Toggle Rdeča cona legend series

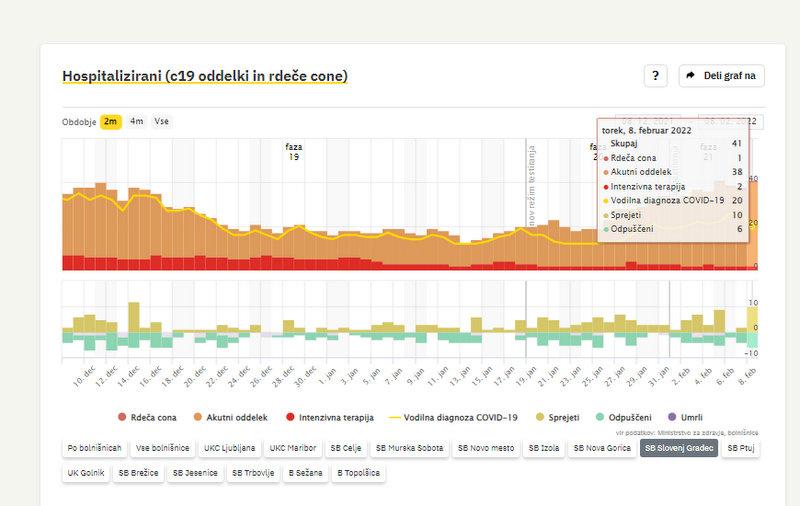[148, 416]
